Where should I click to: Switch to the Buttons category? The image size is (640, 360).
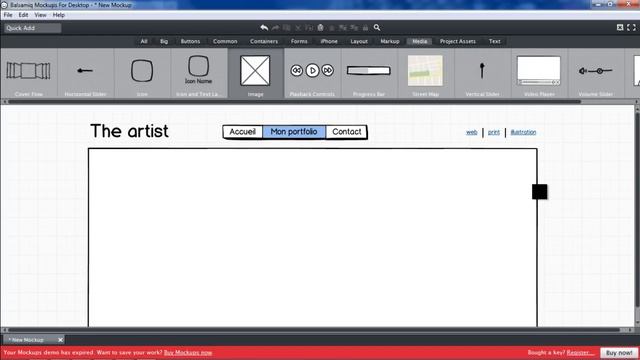pyautogui.click(x=190, y=41)
